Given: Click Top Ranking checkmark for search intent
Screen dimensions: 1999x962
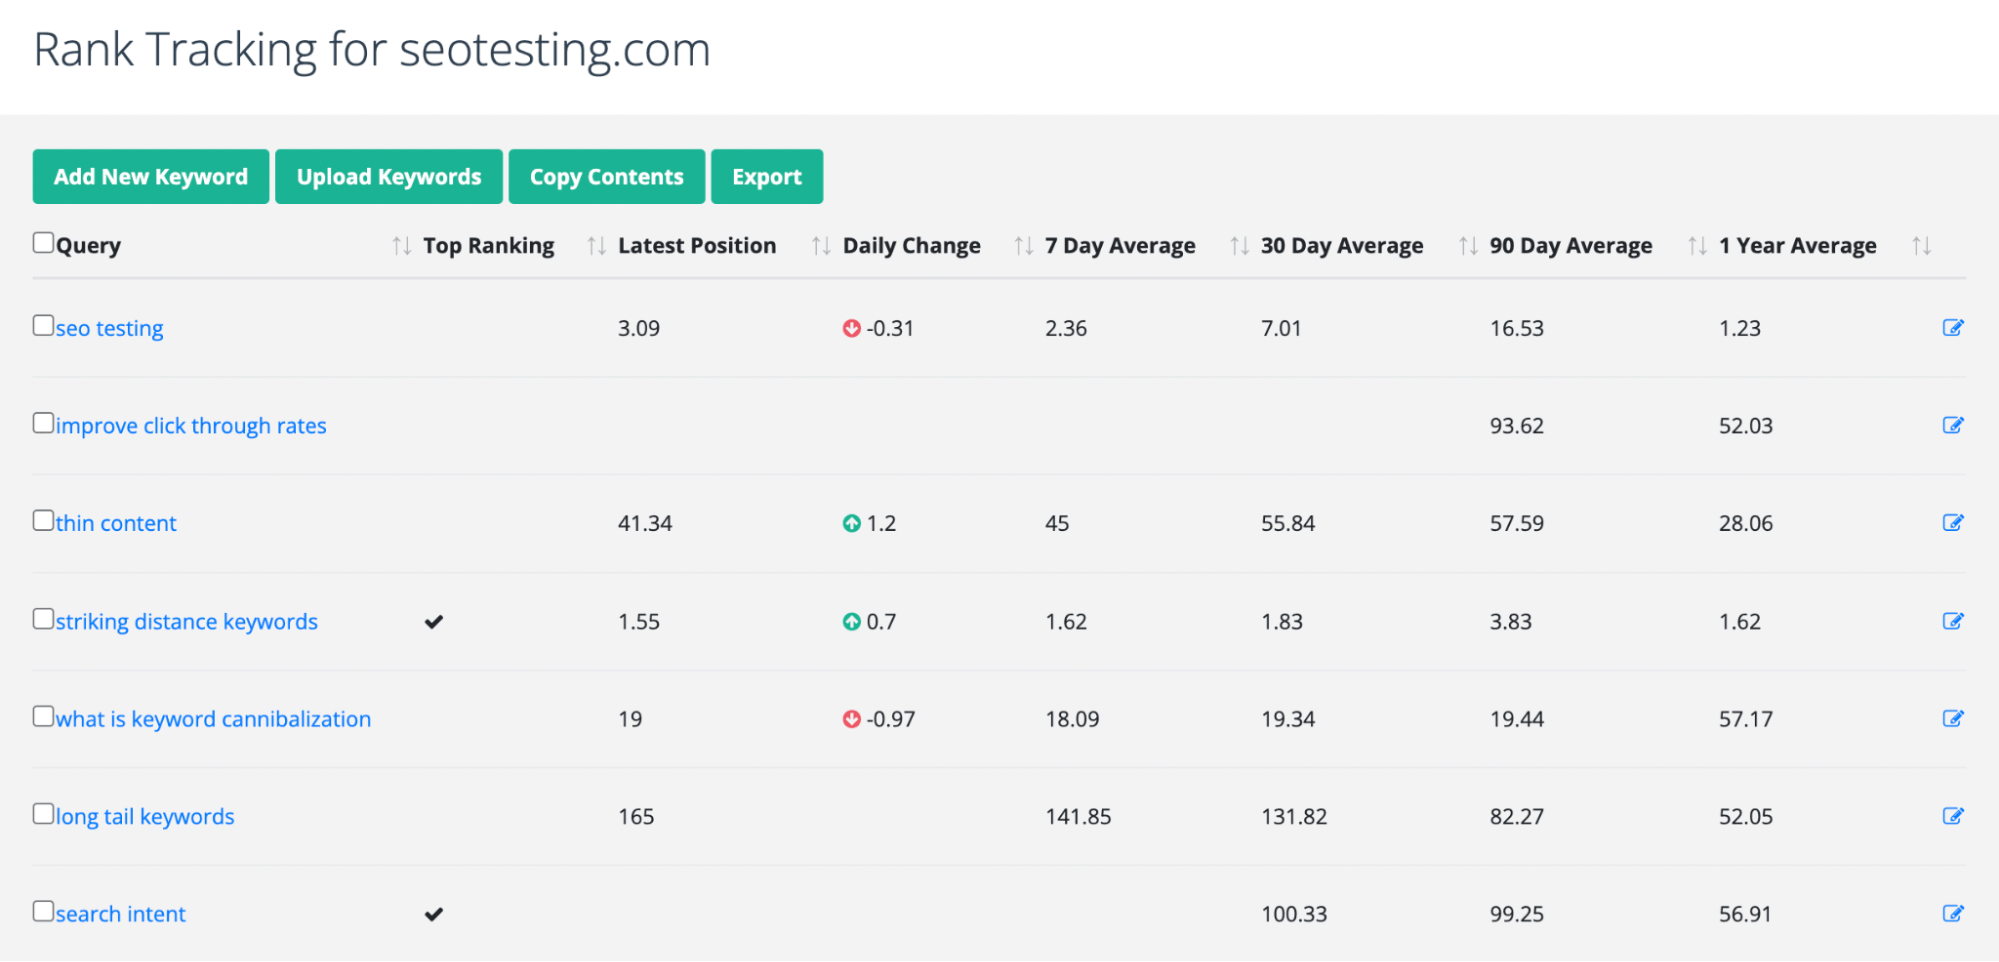Looking at the screenshot, I should [433, 914].
